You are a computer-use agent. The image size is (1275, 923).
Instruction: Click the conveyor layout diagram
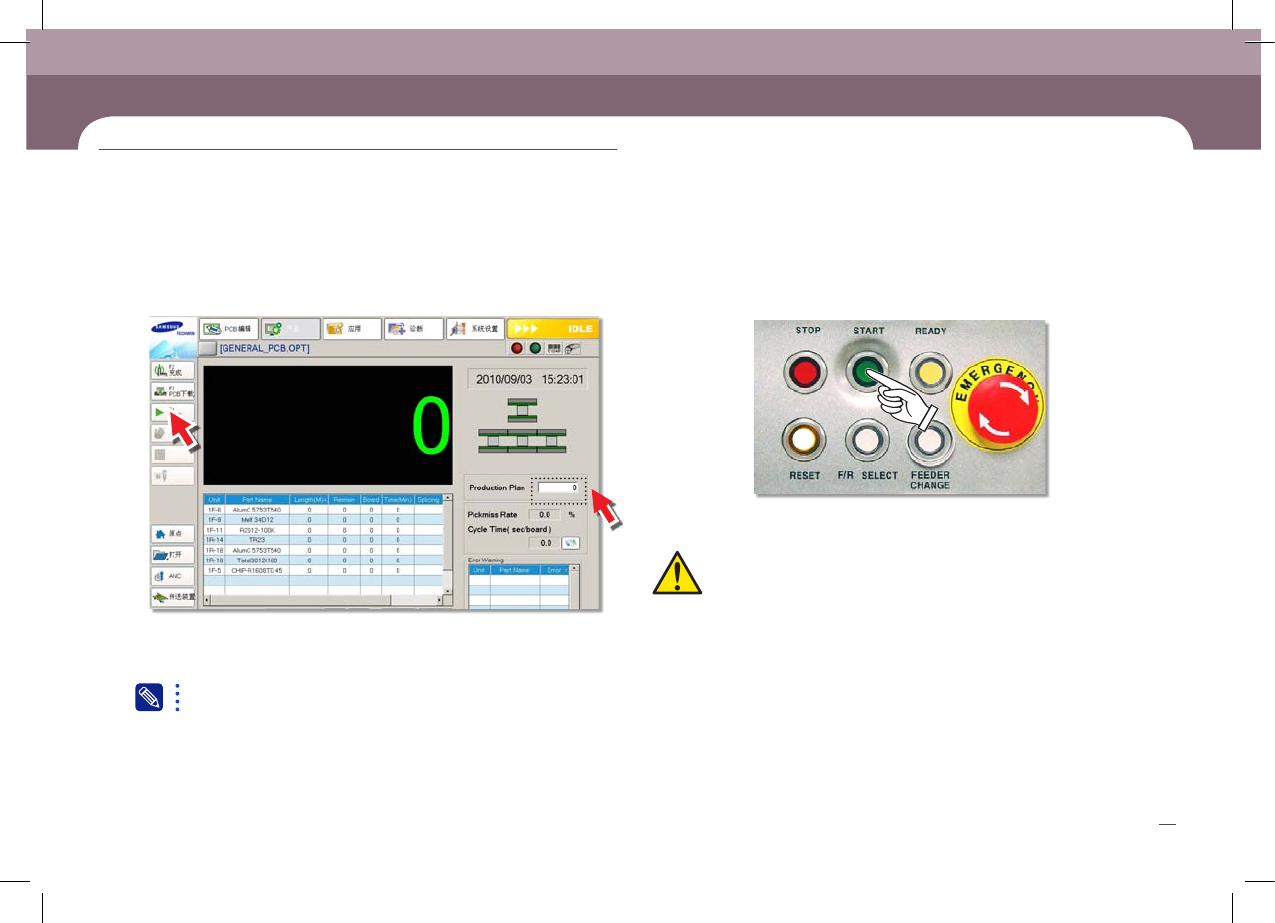[520, 425]
